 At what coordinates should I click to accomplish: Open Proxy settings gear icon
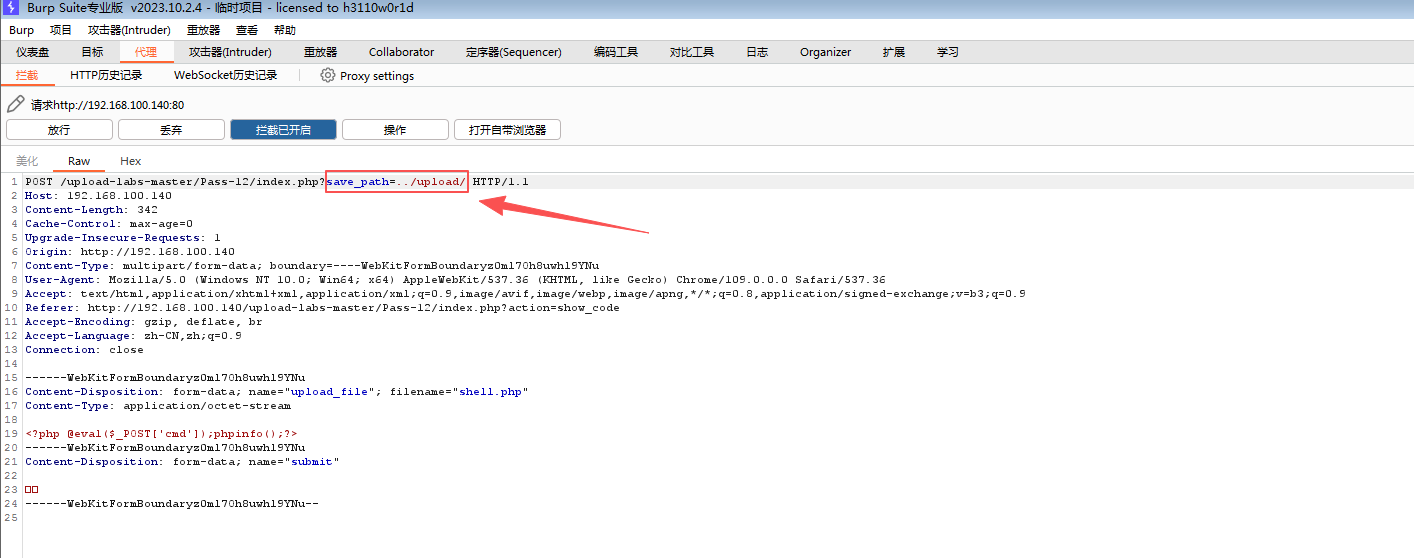click(x=327, y=75)
